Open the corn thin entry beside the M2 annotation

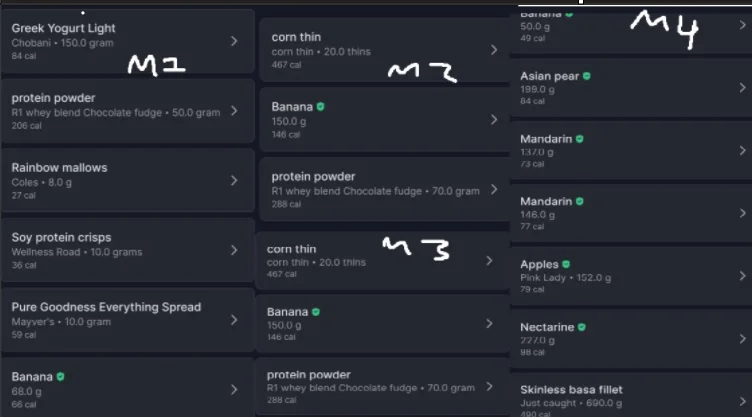pyautogui.click(x=384, y=50)
